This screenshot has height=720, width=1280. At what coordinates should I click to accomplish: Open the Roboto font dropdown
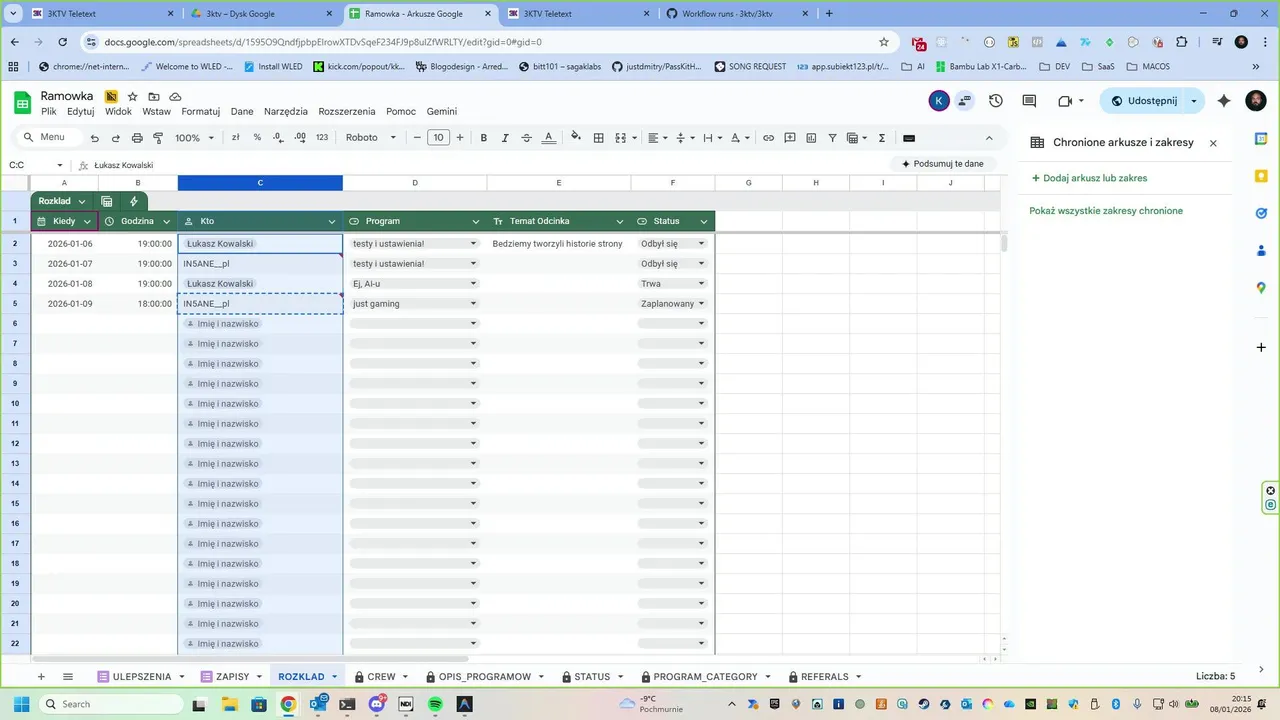point(371,138)
